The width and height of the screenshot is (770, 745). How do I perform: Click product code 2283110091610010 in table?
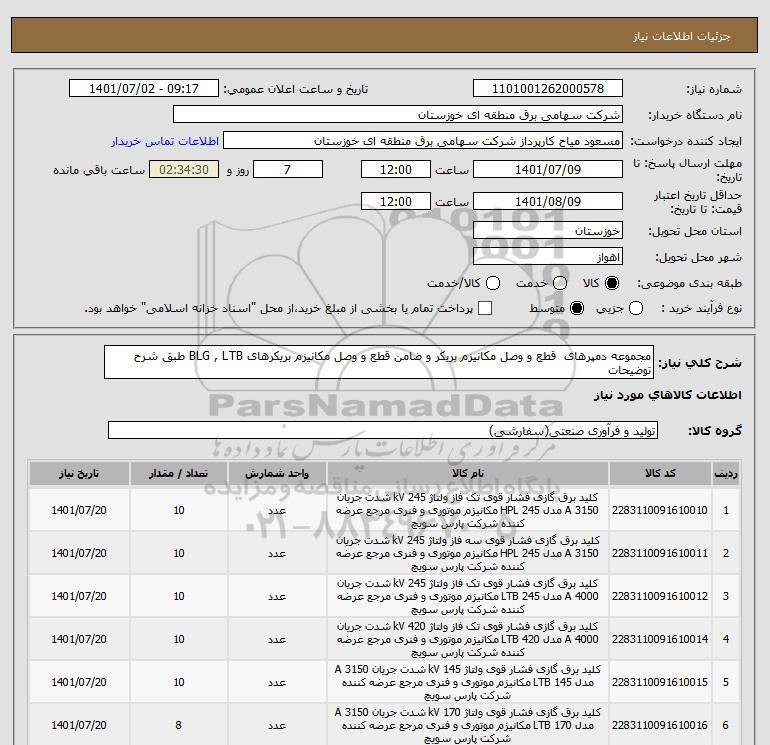pos(659,510)
